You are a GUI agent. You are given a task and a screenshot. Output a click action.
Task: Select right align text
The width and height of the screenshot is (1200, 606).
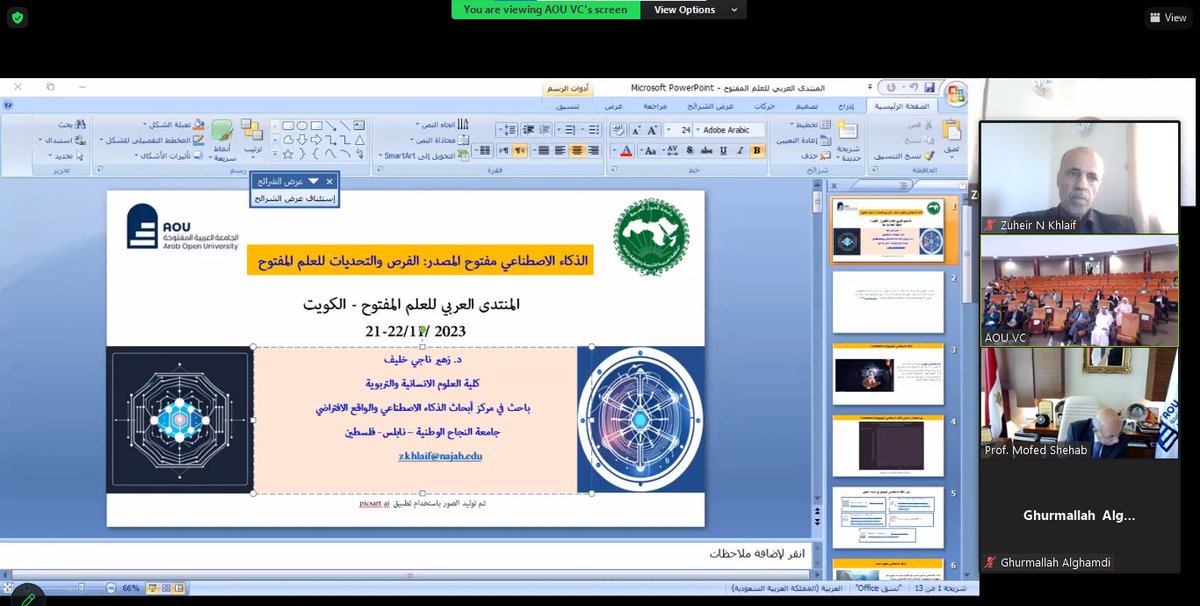pos(592,150)
